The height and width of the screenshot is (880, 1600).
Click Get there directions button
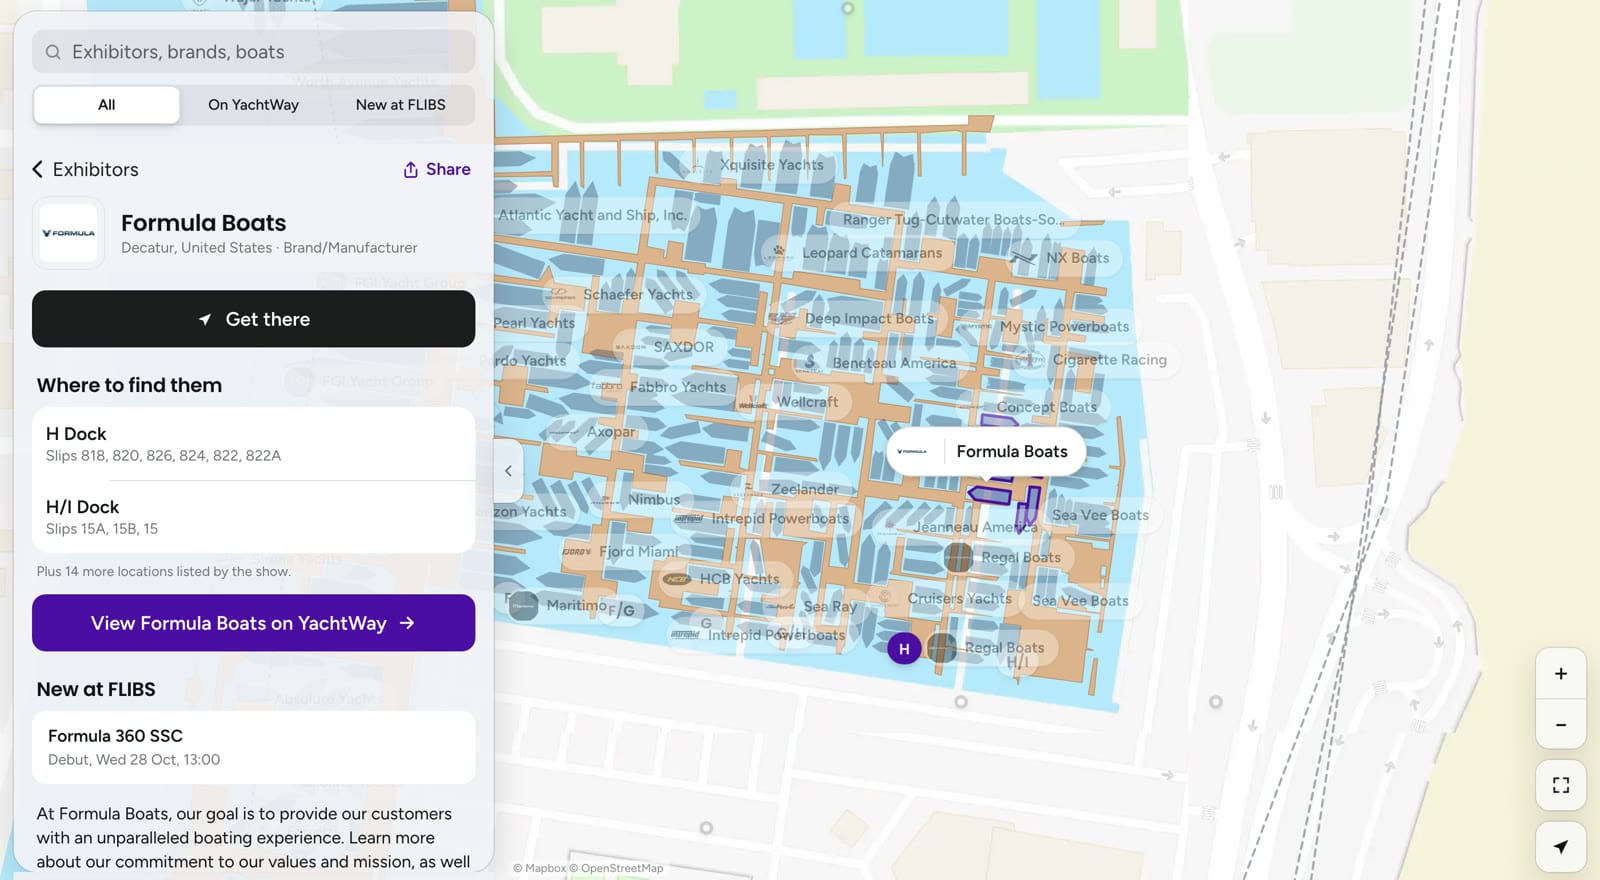(x=253, y=319)
